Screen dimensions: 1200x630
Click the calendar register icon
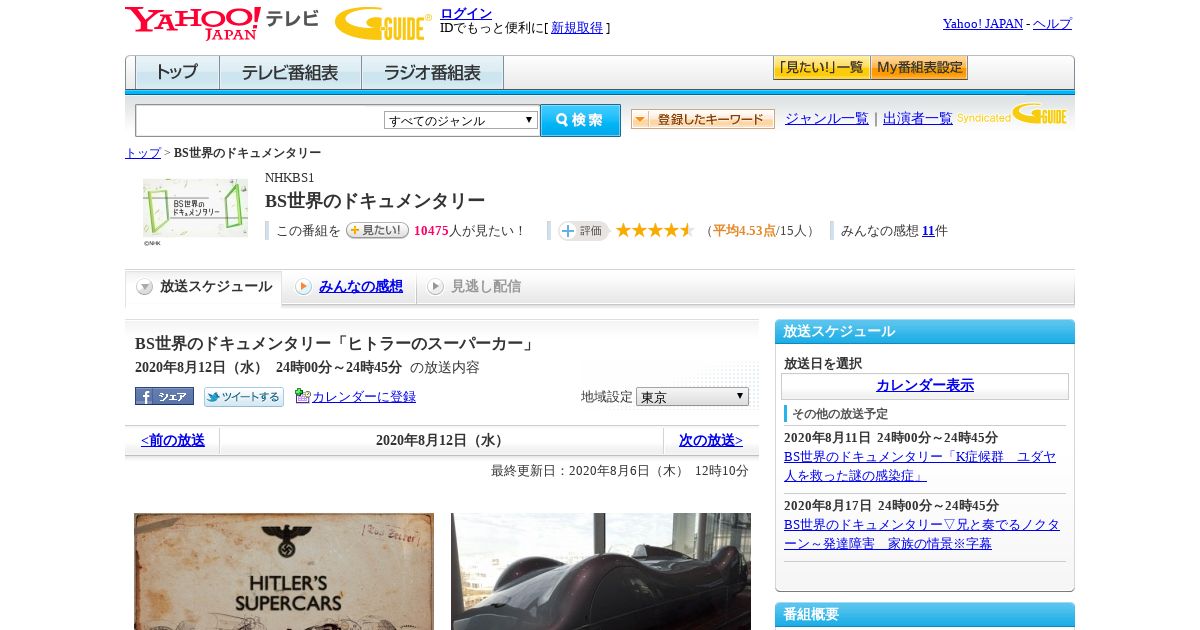click(303, 396)
